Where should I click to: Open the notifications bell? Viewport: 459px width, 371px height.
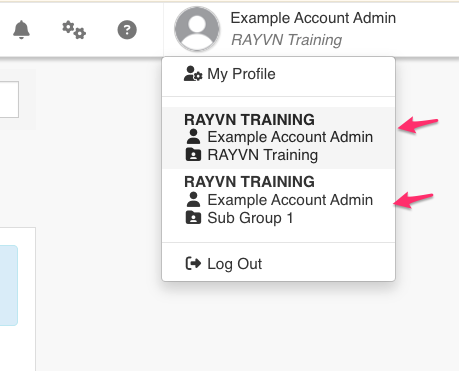21,30
